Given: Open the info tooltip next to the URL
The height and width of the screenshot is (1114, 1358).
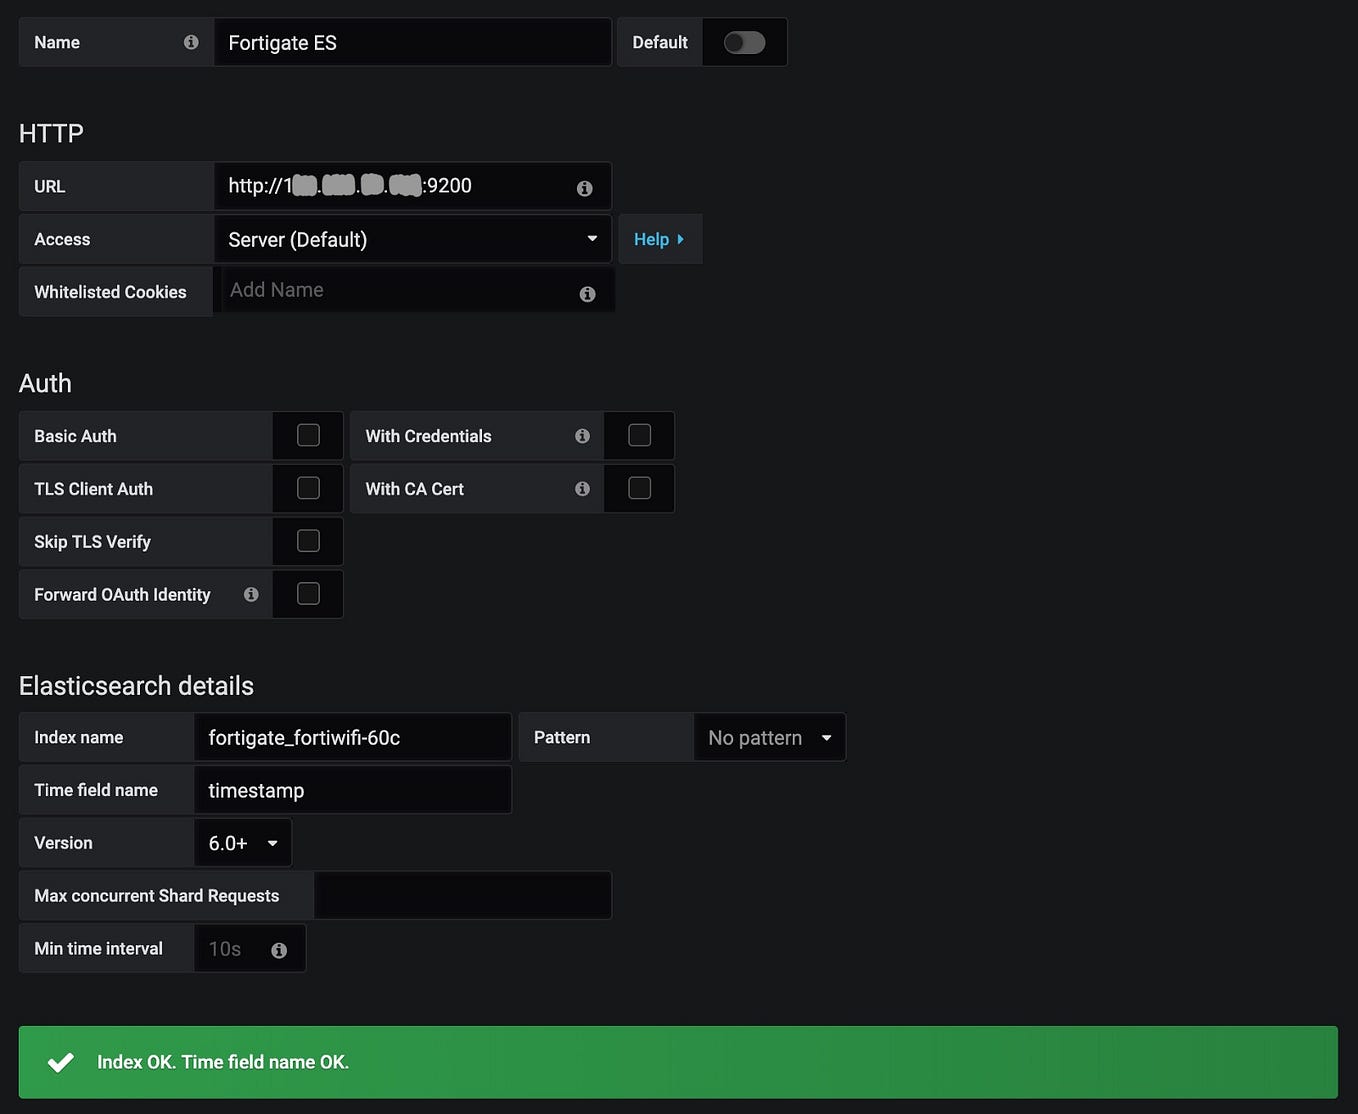Looking at the screenshot, I should point(584,187).
